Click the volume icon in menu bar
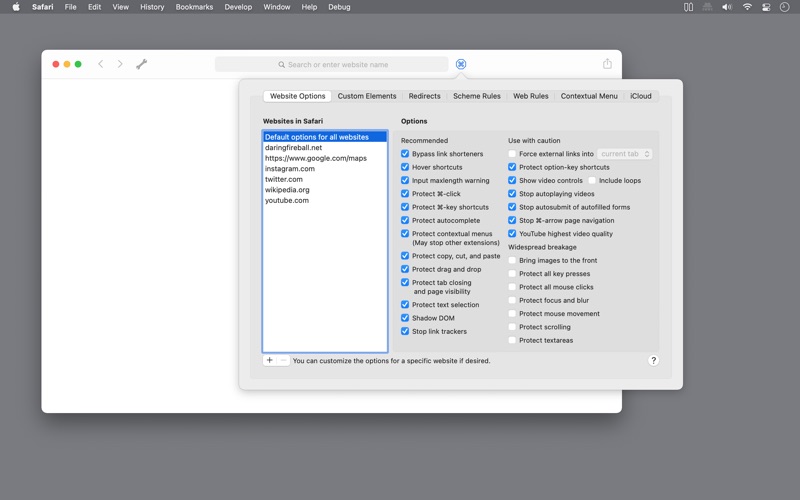This screenshot has height=500, width=800. coord(727,7)
